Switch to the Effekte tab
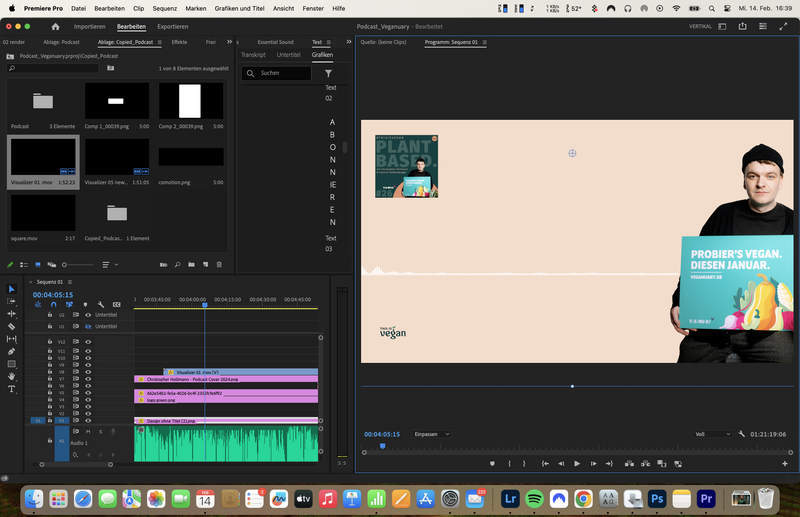The width and height of the screenshot is (800, 517). [179, 42]
